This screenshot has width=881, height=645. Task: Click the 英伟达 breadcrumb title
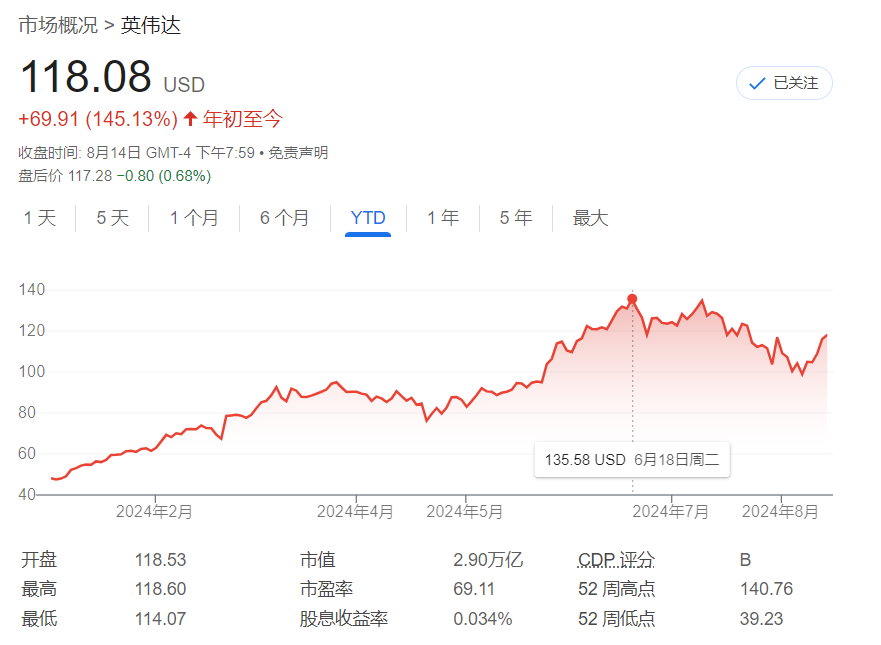pos(151,25)
